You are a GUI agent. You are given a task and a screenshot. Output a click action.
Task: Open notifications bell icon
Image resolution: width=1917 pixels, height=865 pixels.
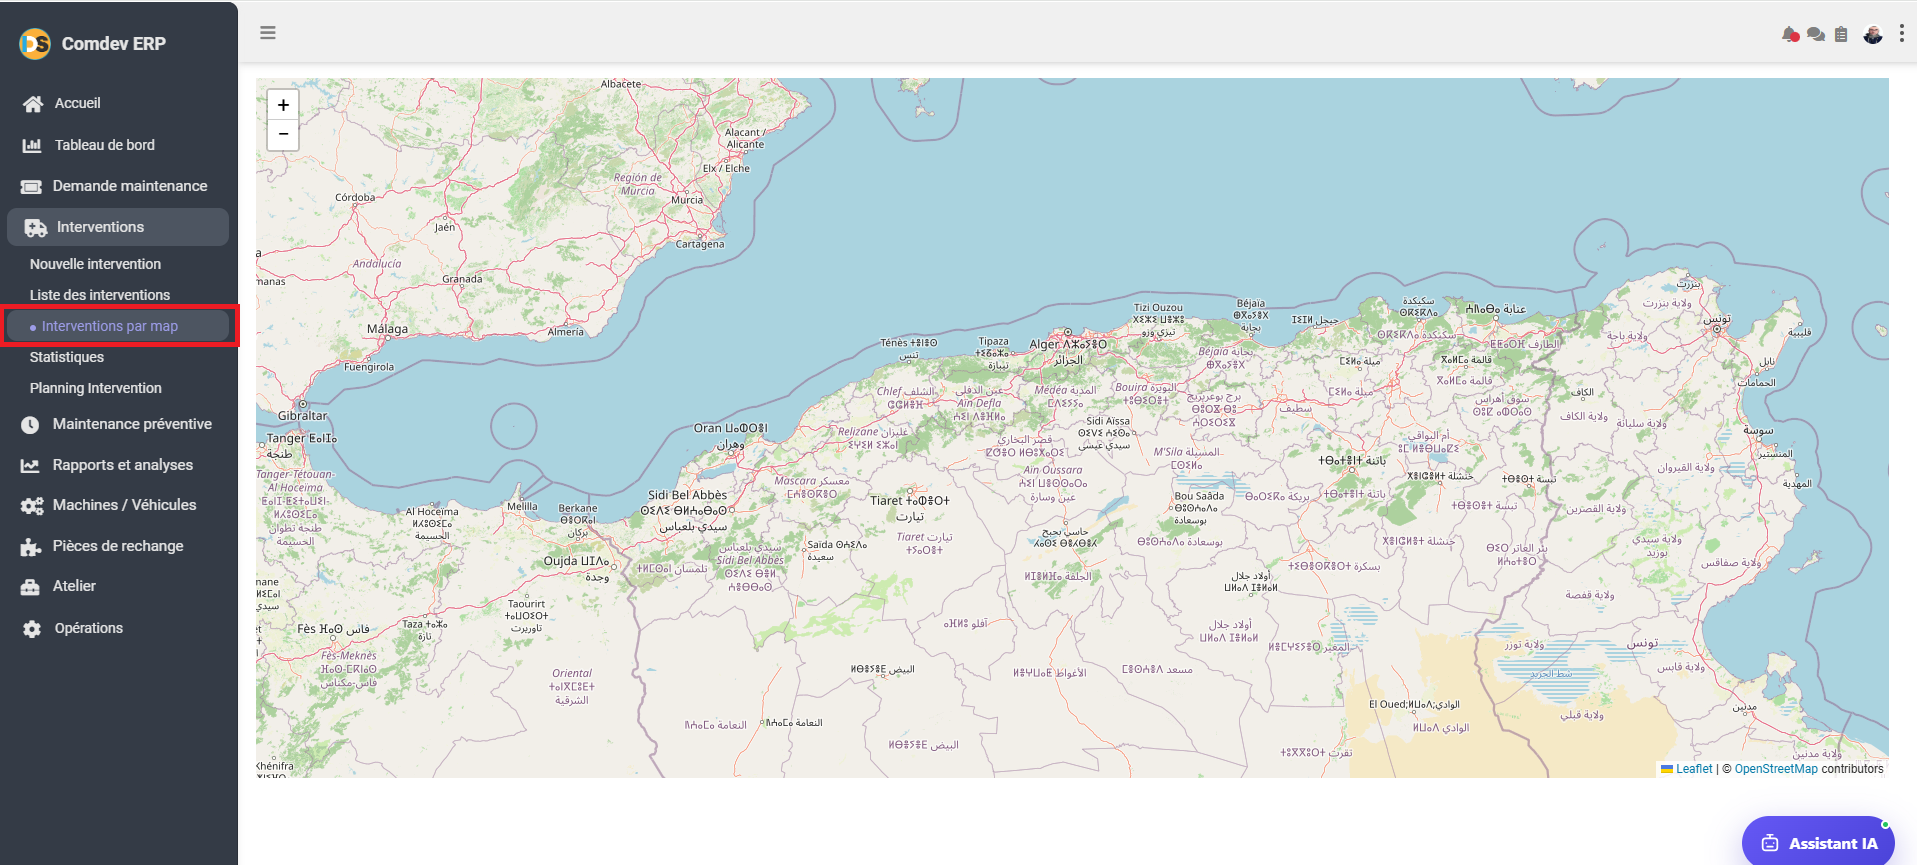tap(1790, 35)
